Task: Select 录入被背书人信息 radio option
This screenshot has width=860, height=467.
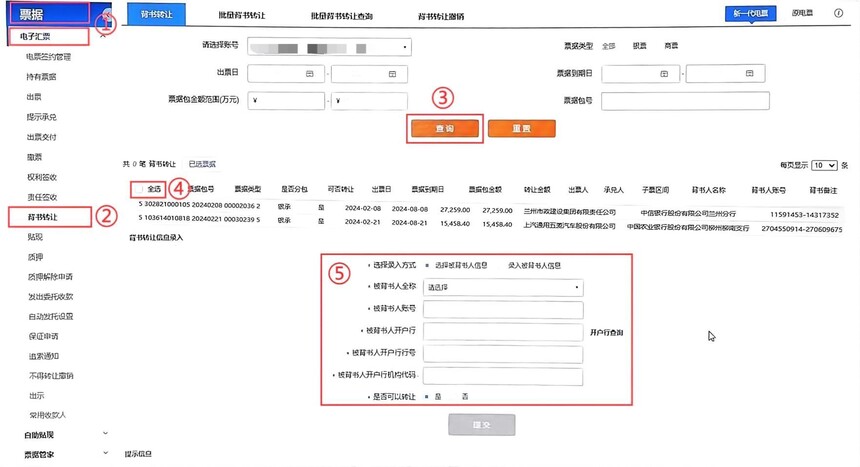Action: point(534,266)
